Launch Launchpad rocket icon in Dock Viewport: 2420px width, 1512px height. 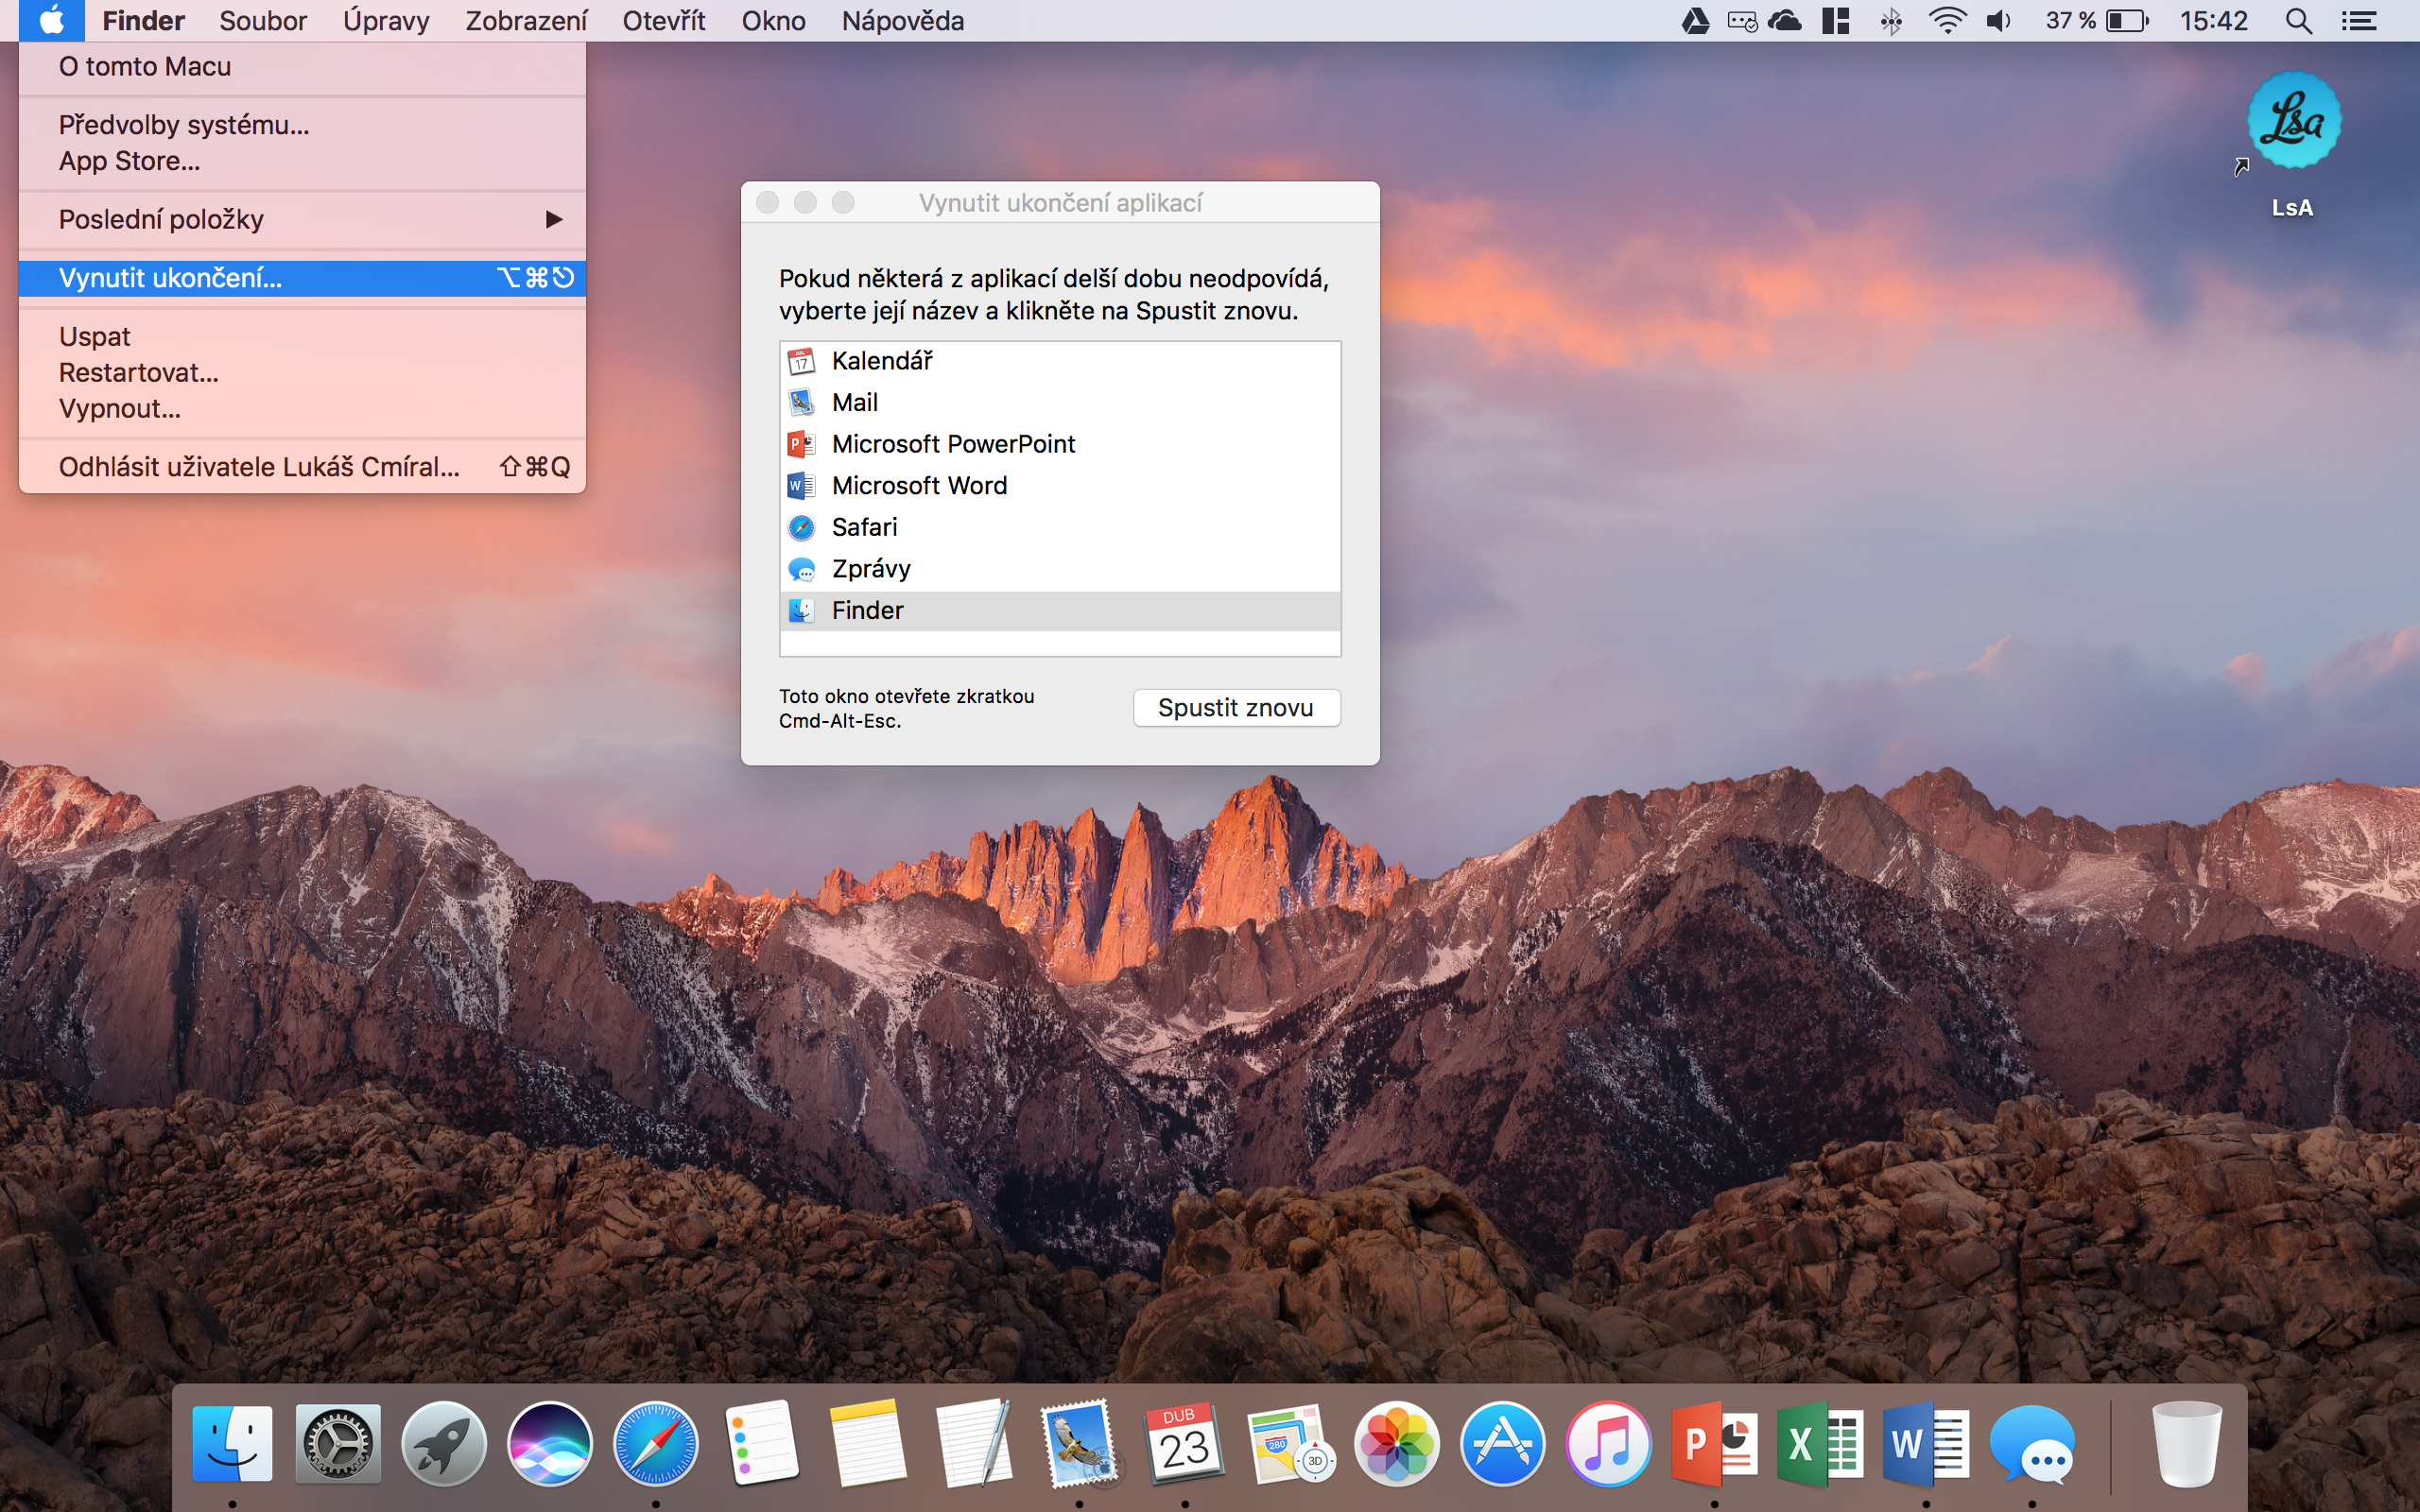pyautogui.click(x=443, y=1444)
